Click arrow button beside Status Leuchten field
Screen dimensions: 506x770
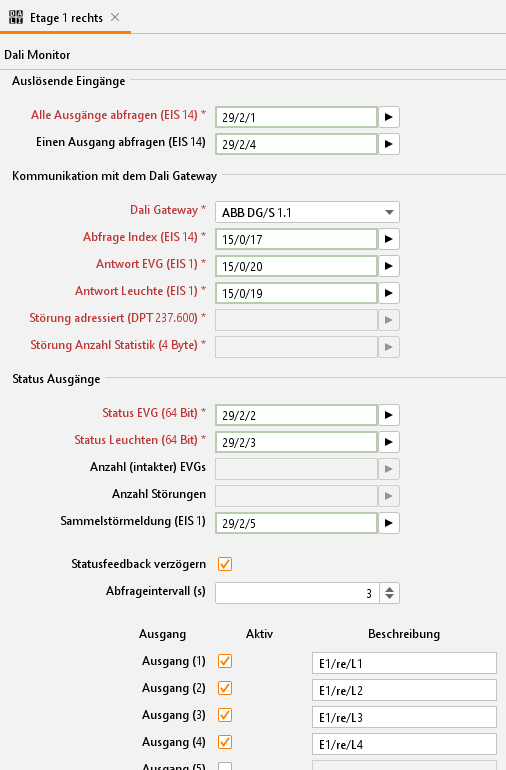389,442
